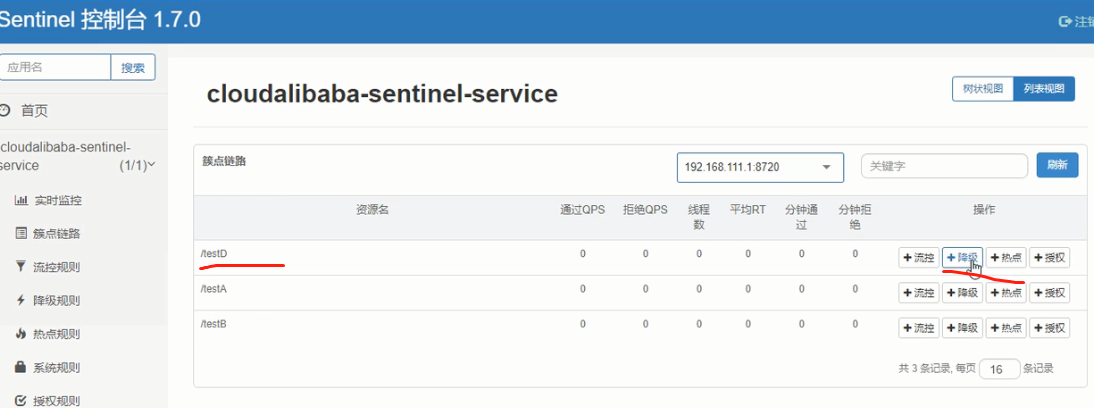Collapse the cloudalibaba-sentinel-service app menu

pyautogui.click(x=151, y=165)
